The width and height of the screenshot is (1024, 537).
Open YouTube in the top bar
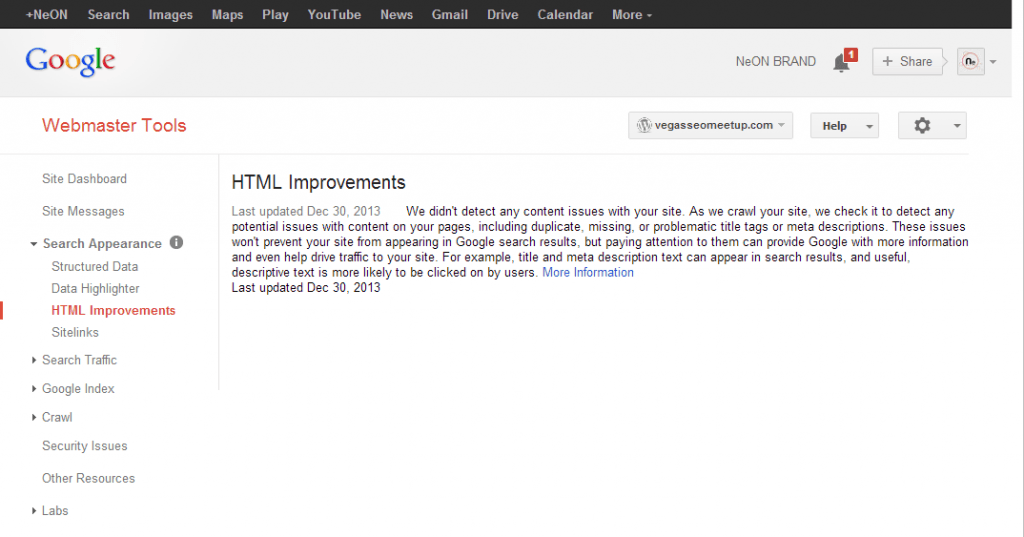coord(334,14)
